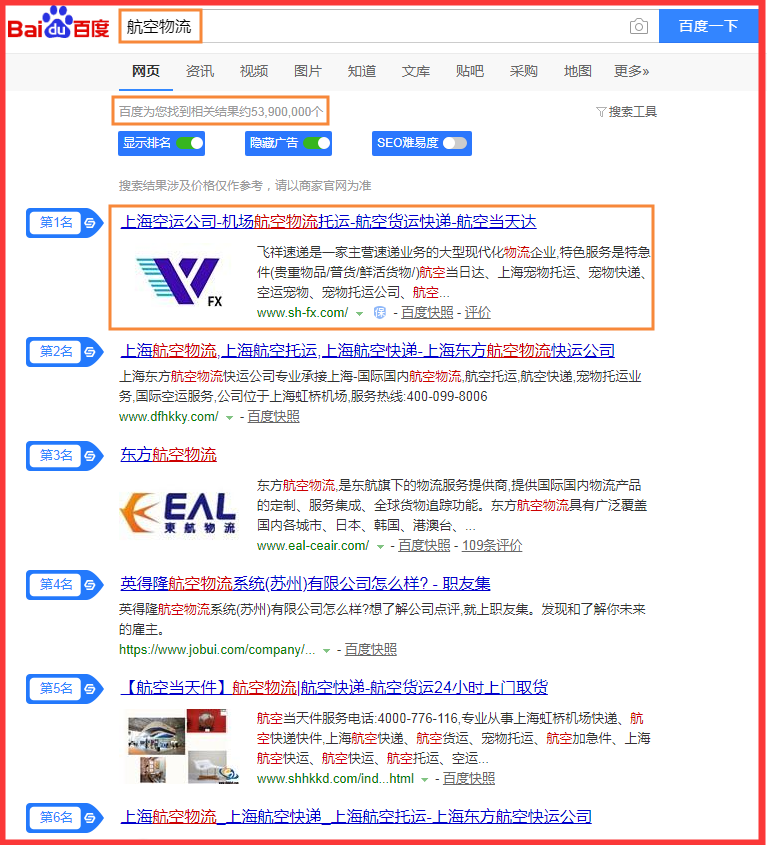The image size is (767, 845).
Task: Open 百度快照 for jobui.com result
Action: 371,650
